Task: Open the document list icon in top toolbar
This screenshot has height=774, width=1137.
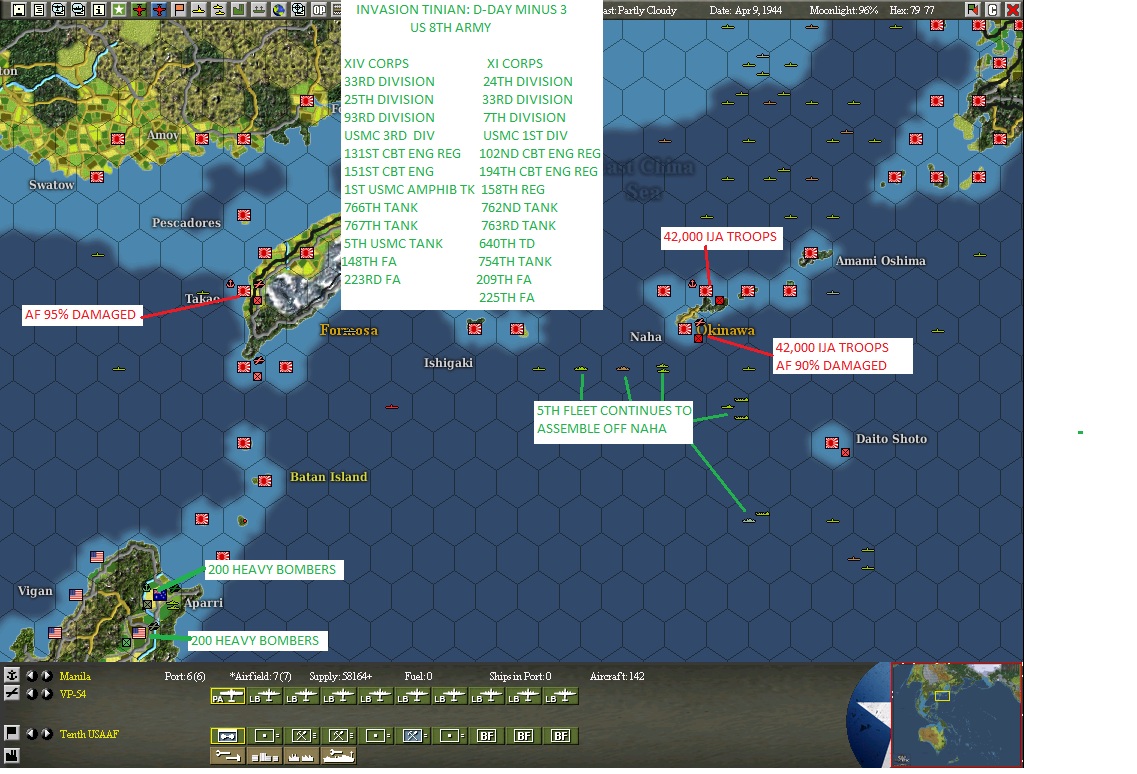Action: [x=39, y=10]
